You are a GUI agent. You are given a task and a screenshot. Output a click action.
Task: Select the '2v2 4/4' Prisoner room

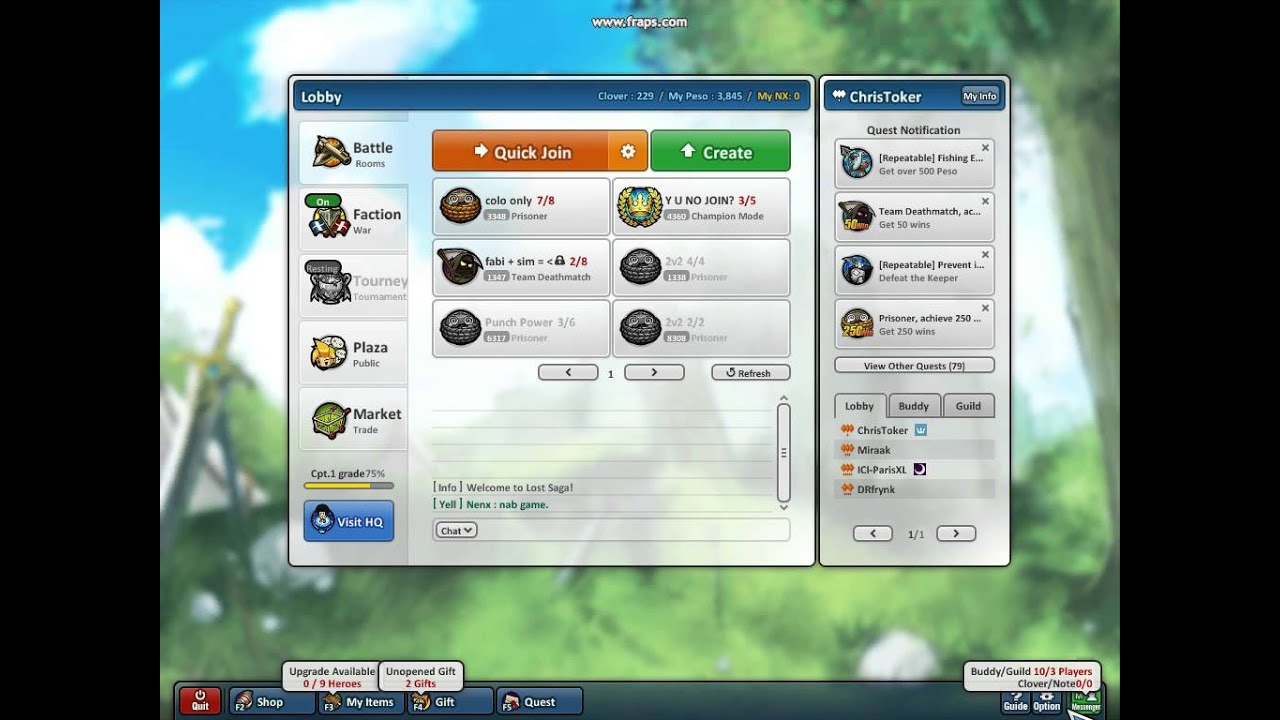tap(701, 268)
